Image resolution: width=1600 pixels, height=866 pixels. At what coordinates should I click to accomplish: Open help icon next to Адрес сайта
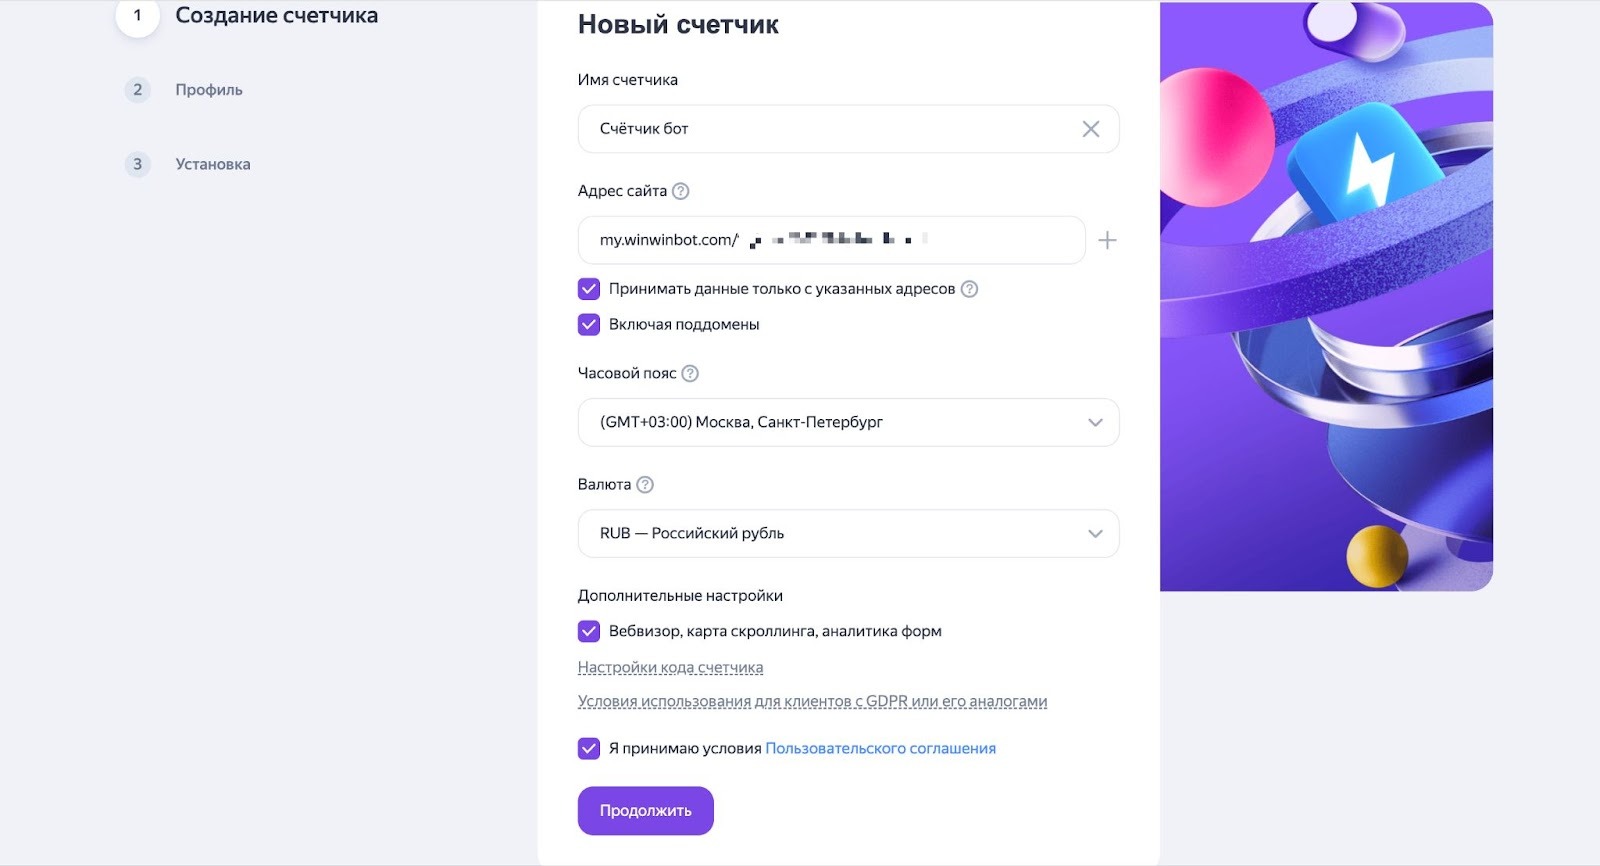pyautogui.click(x=681, y=191)
